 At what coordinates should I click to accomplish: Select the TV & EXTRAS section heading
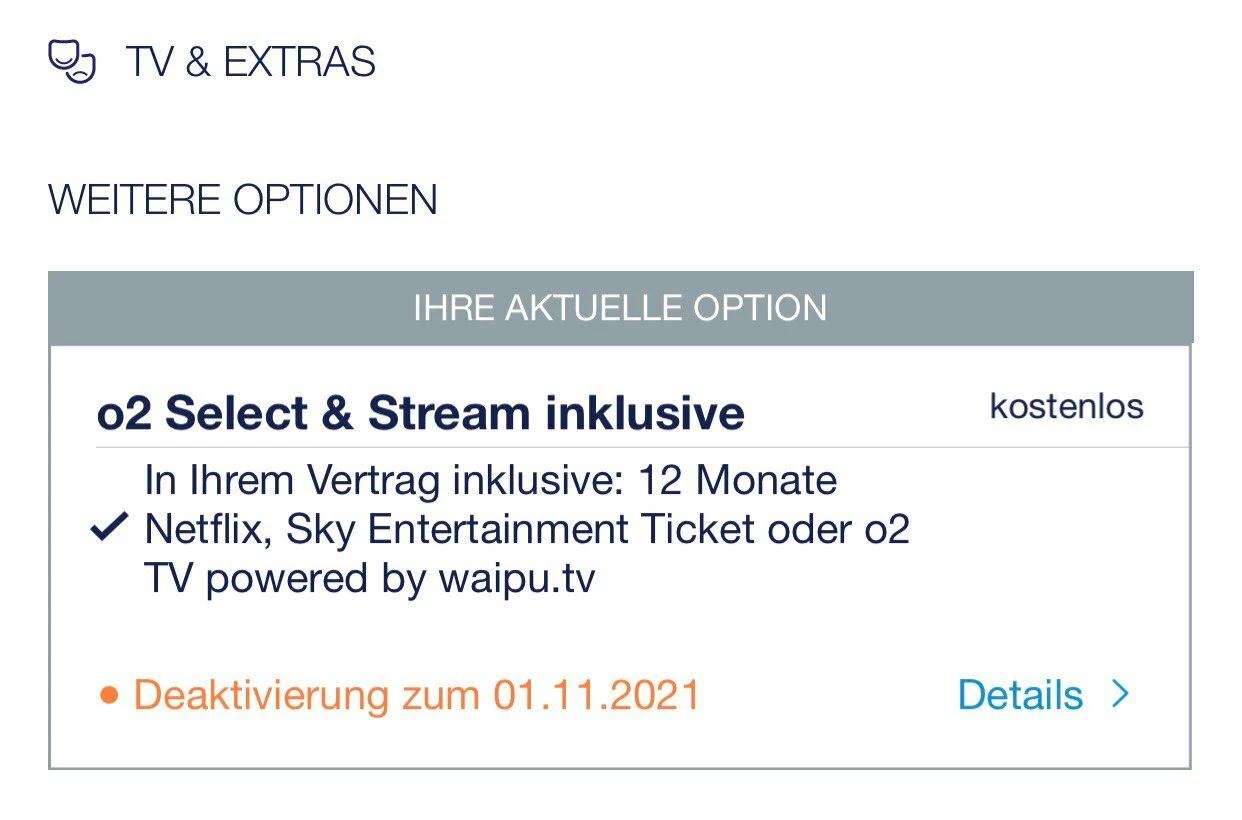250,62
